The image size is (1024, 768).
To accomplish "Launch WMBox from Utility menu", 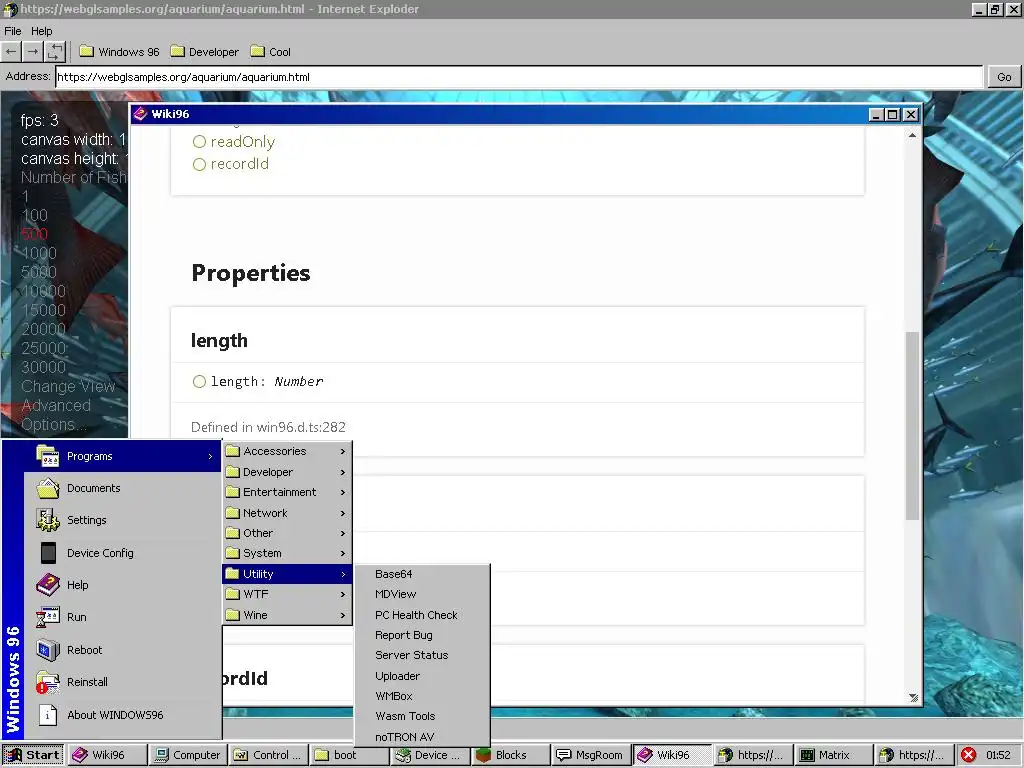I will [x=422, y=696].
